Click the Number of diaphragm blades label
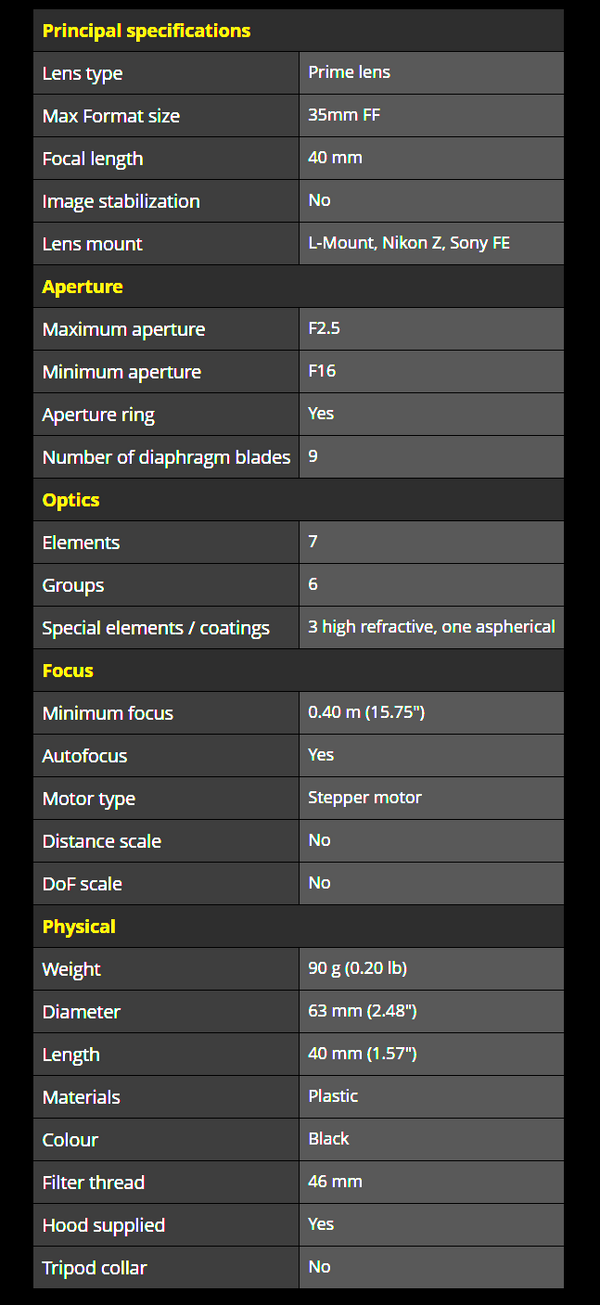This screenshot has width=600, height=1305. tap(166, 457)
